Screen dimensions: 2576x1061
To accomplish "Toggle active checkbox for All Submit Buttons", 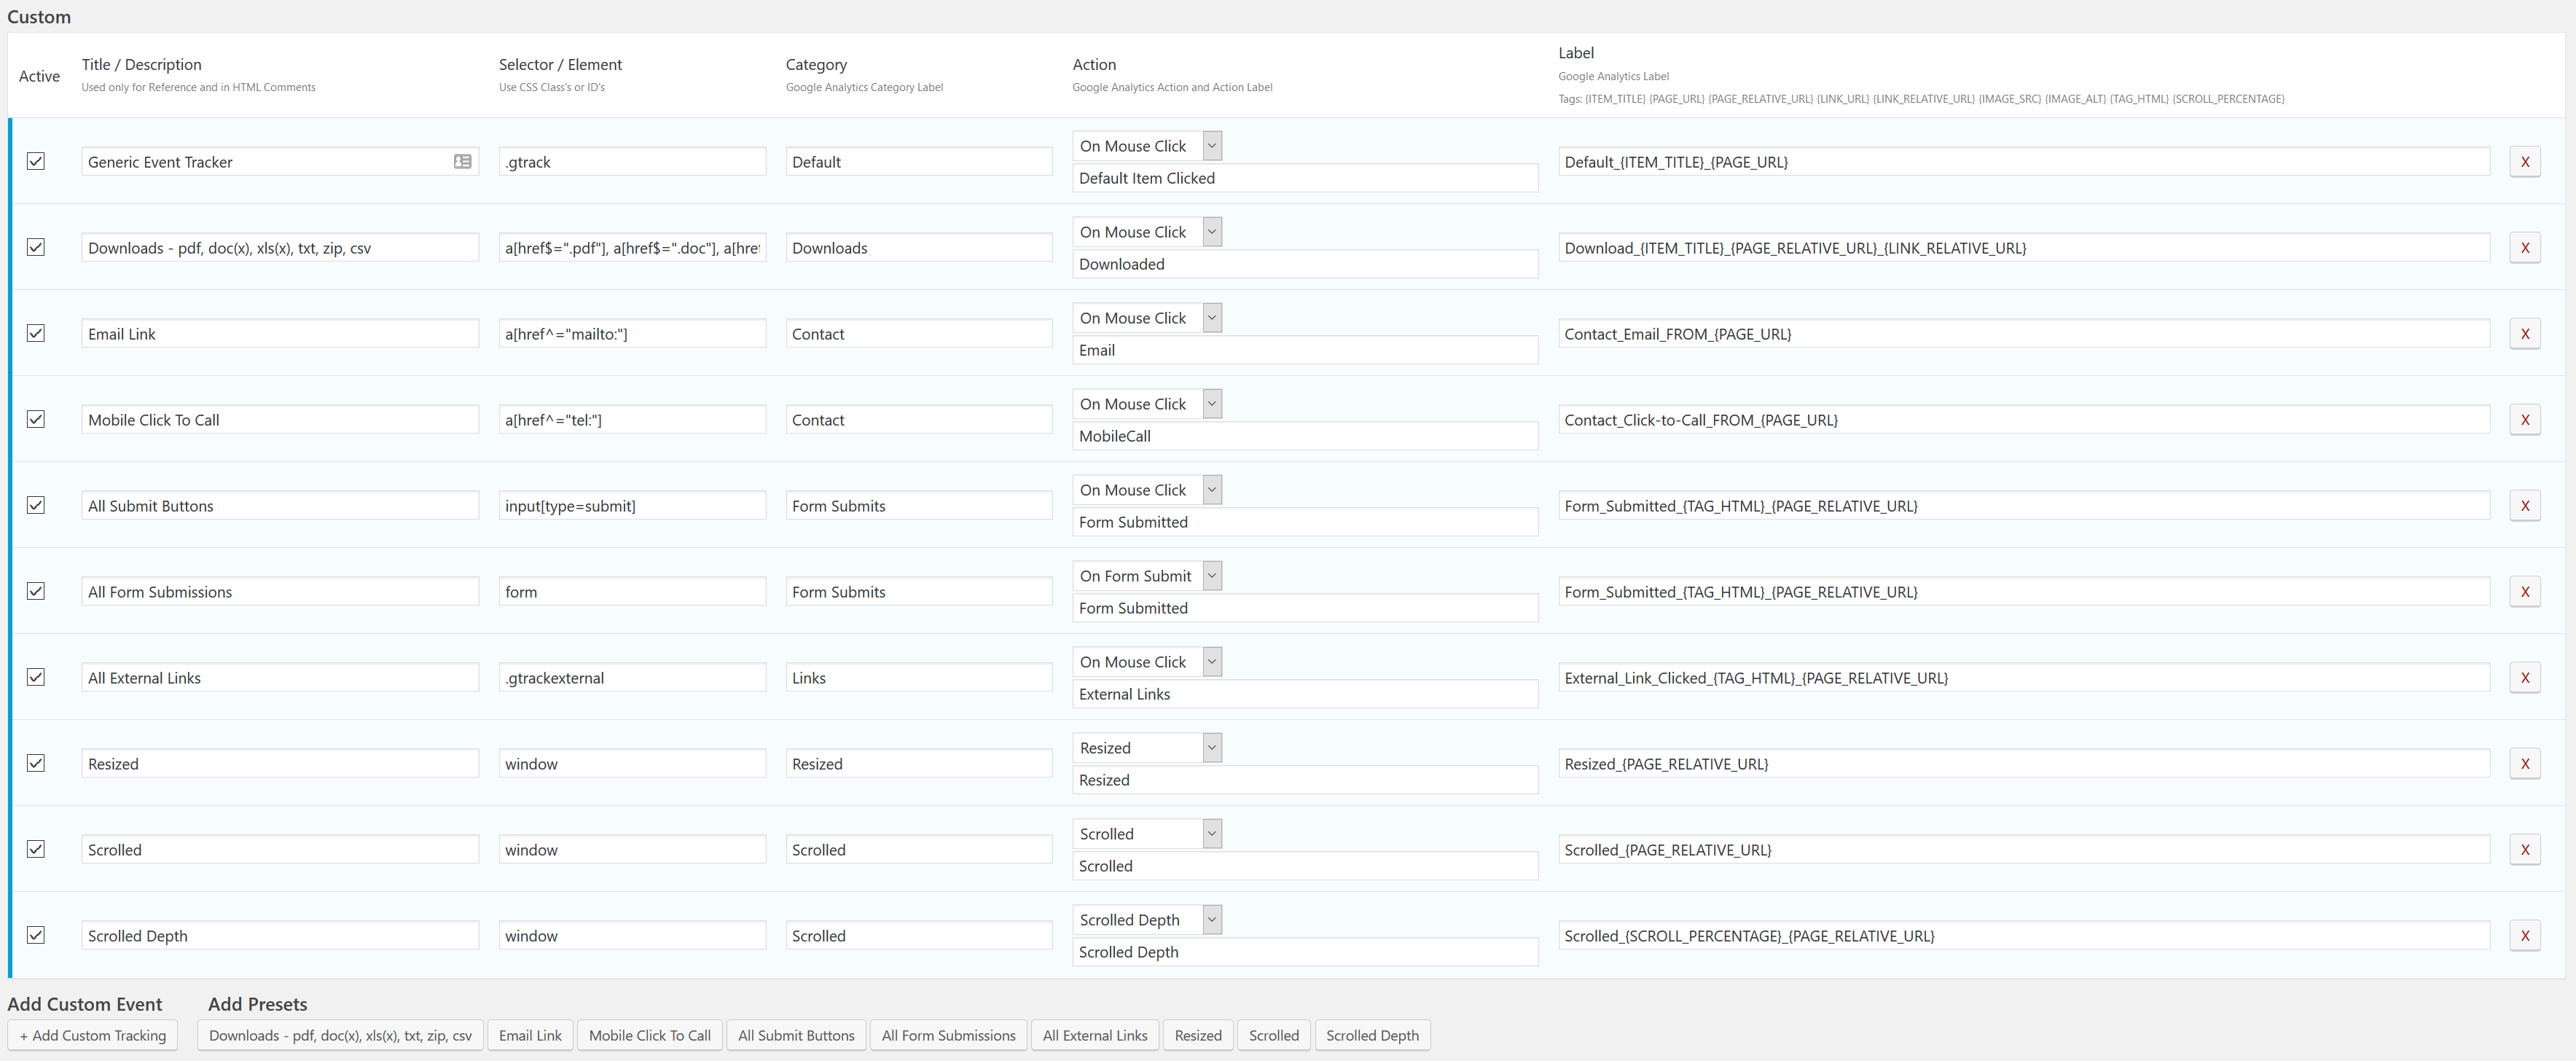I will [x=36, y=505].
